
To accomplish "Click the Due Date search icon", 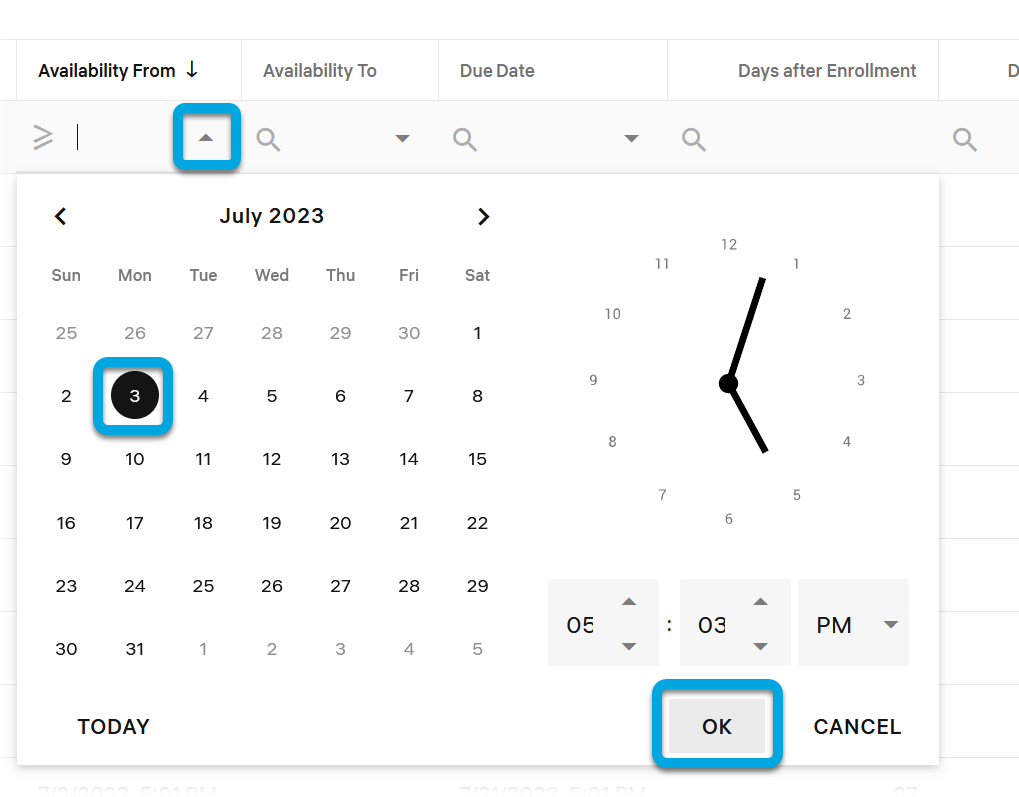I will pos(465,139).
